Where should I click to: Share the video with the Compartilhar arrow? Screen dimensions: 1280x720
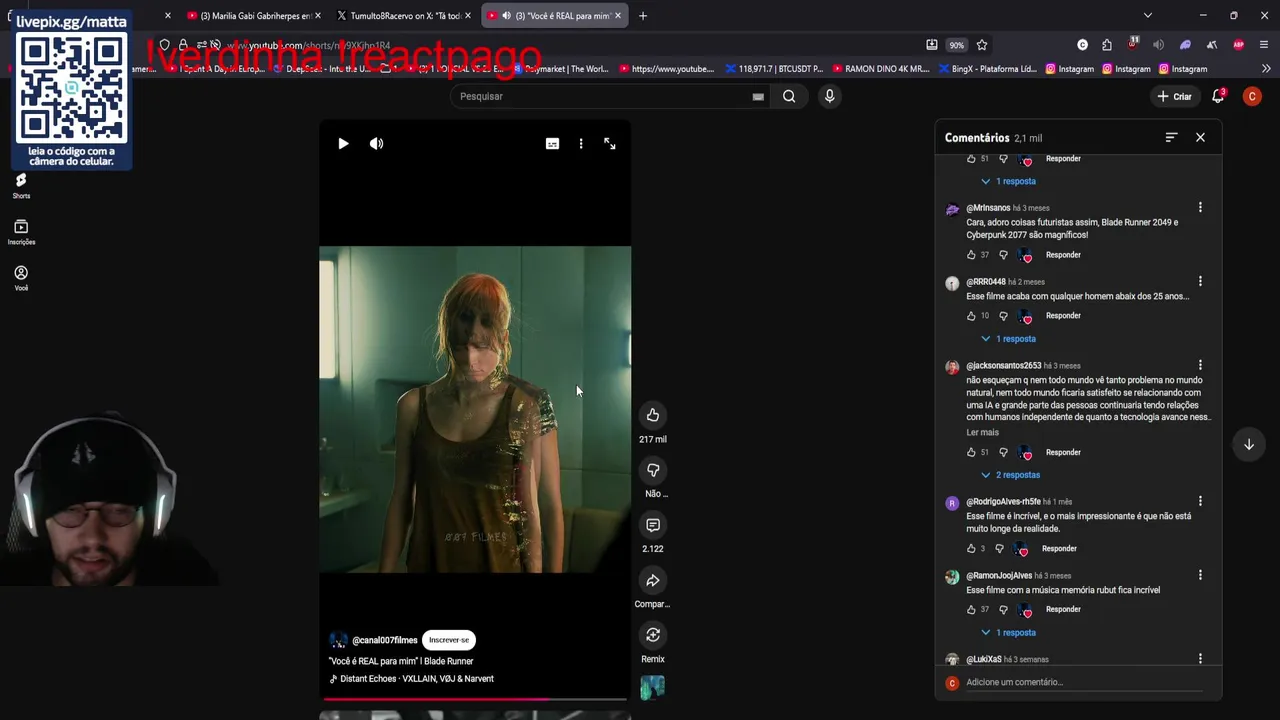tap(653, 580)
